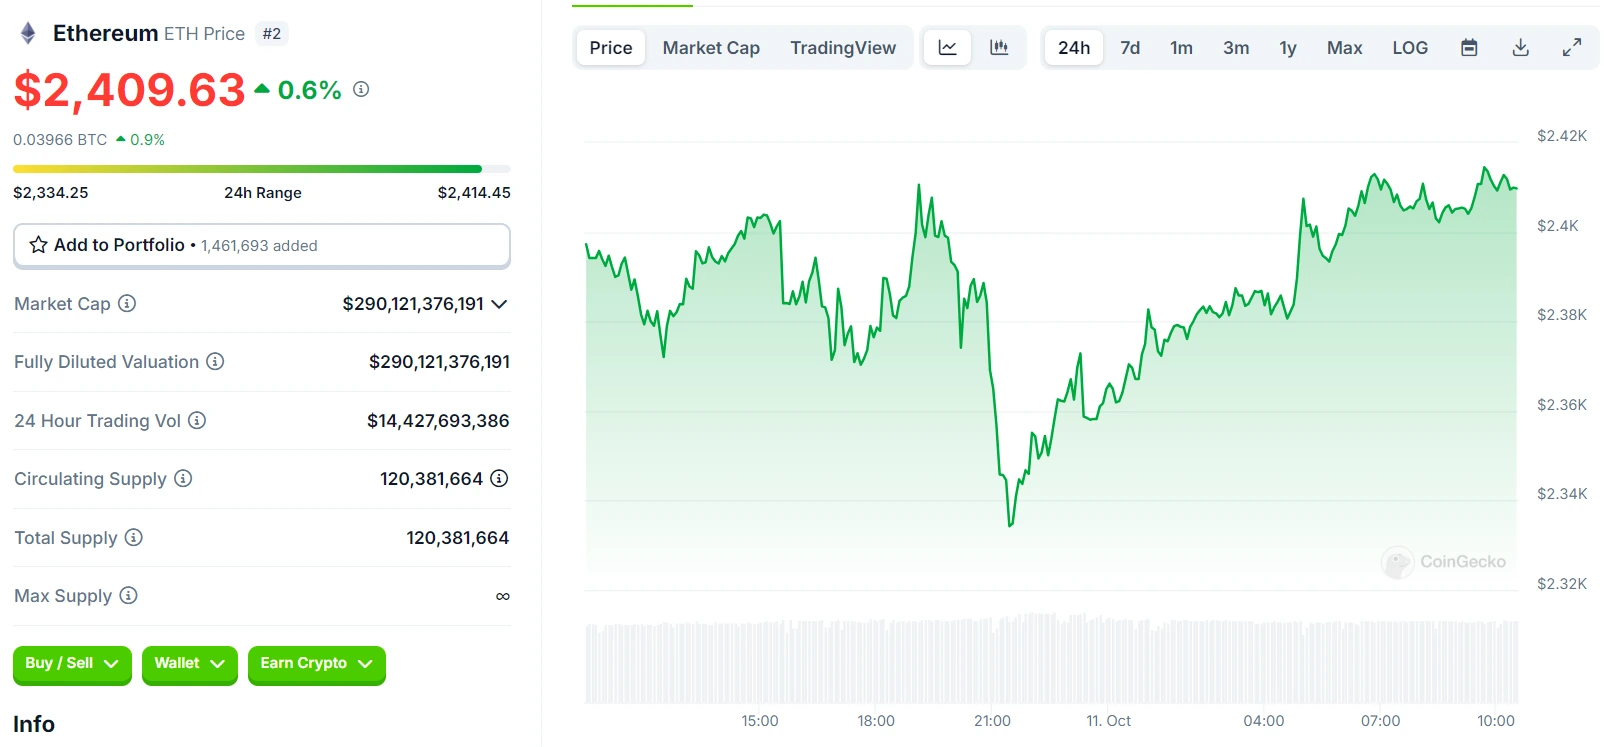Image resolution: width=1604 pixels, height=747 pixels.
Task: Toggle LOG scale on the chart
Action: 1410,47
